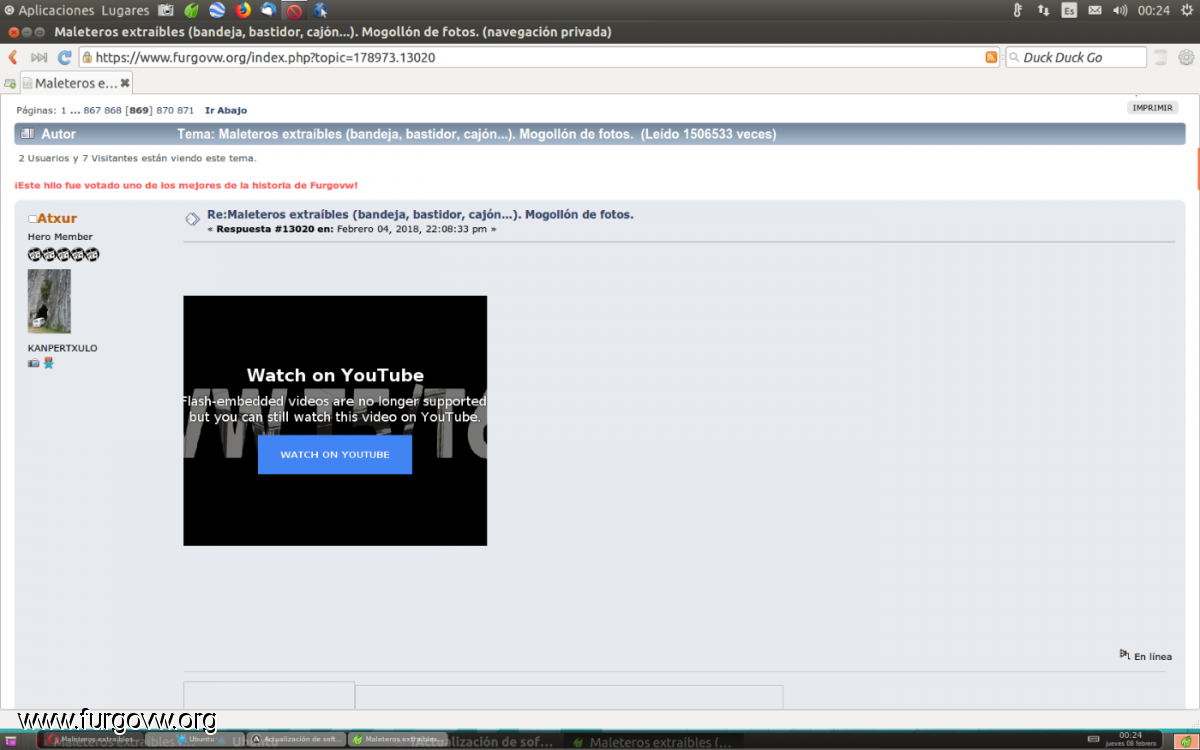Click the furgovw.org URL address field

click(538, 57)
